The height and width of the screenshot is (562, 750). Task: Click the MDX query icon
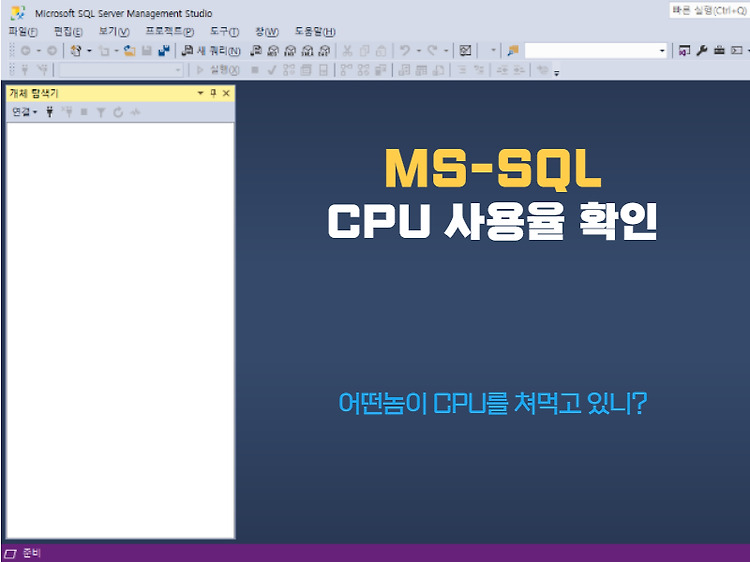[273, 50]
